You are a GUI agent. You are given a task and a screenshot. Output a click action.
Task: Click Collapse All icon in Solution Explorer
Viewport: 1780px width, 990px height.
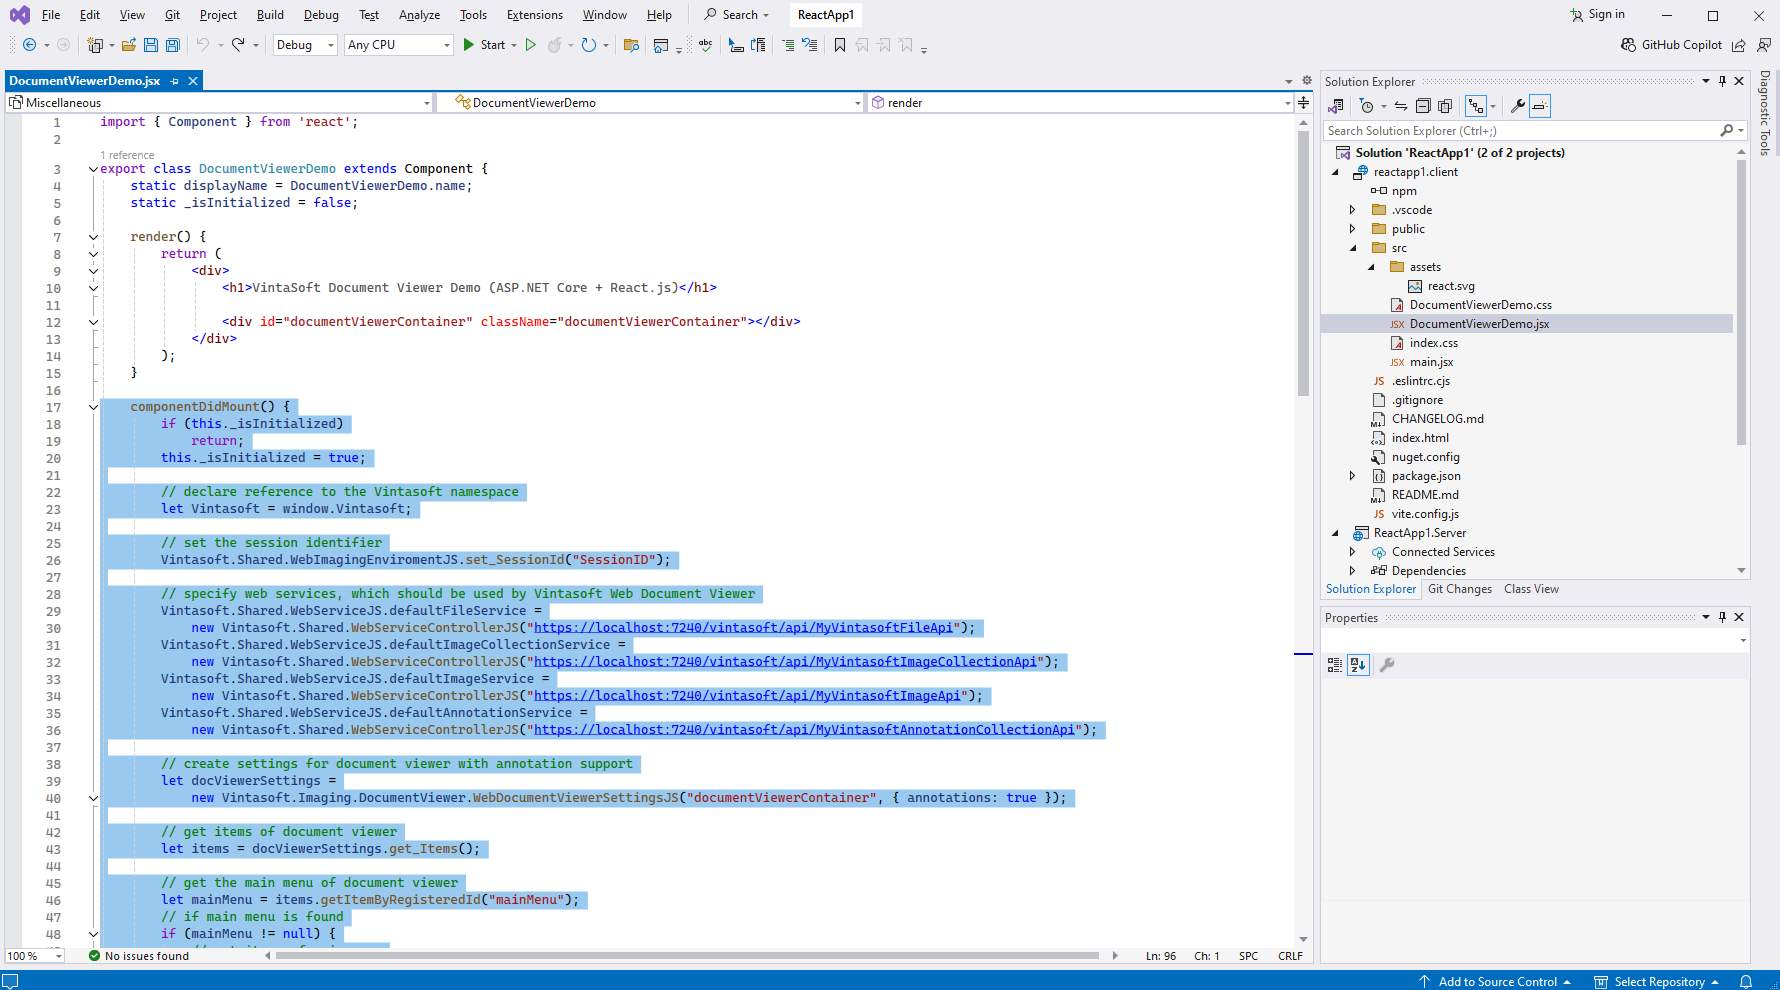tap(1423, 106)
